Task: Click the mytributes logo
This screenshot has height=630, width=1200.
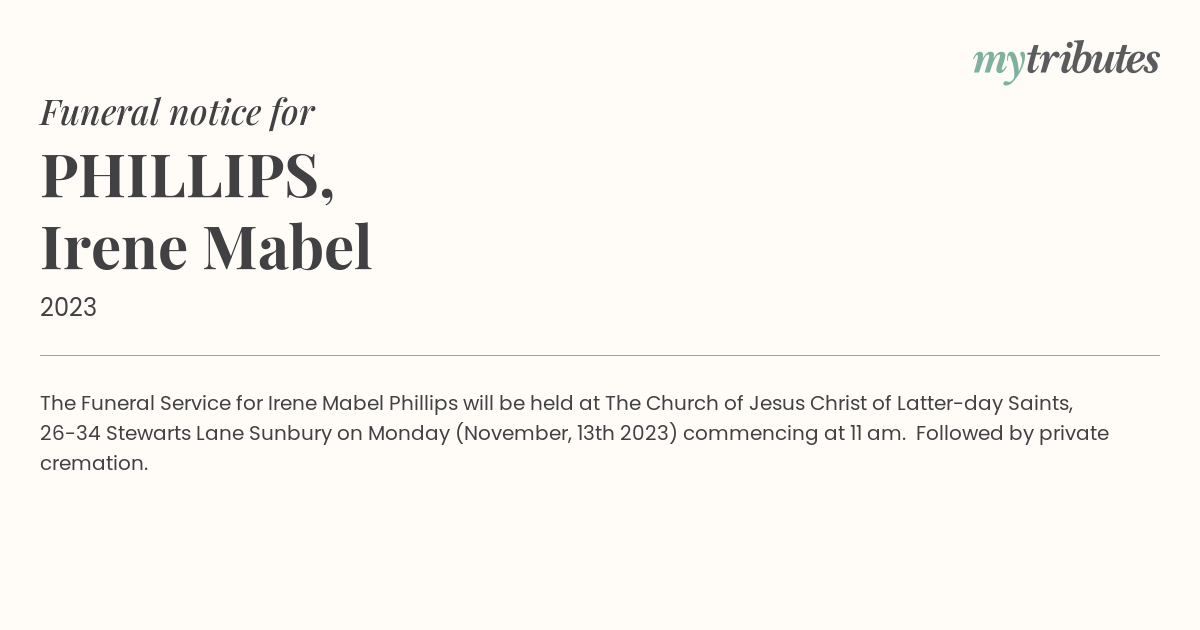Action: (1066, 62)
